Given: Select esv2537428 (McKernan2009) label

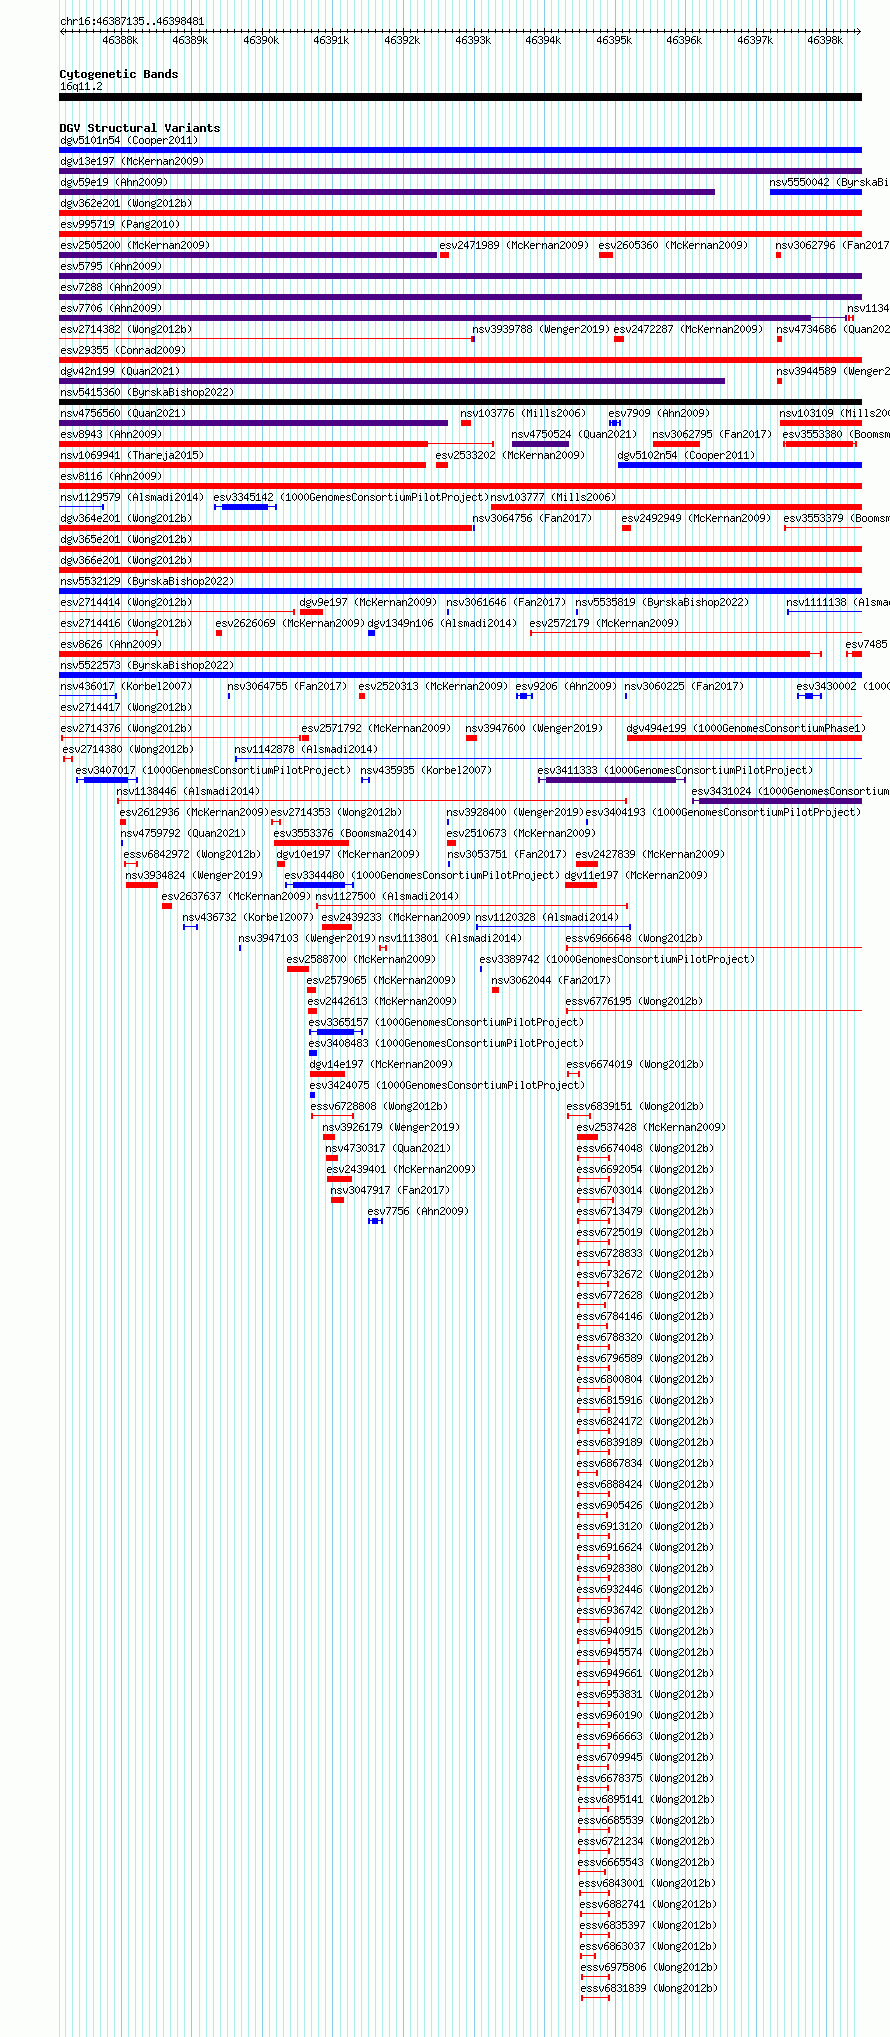Looking at the screenshot, I should 651,1128.
